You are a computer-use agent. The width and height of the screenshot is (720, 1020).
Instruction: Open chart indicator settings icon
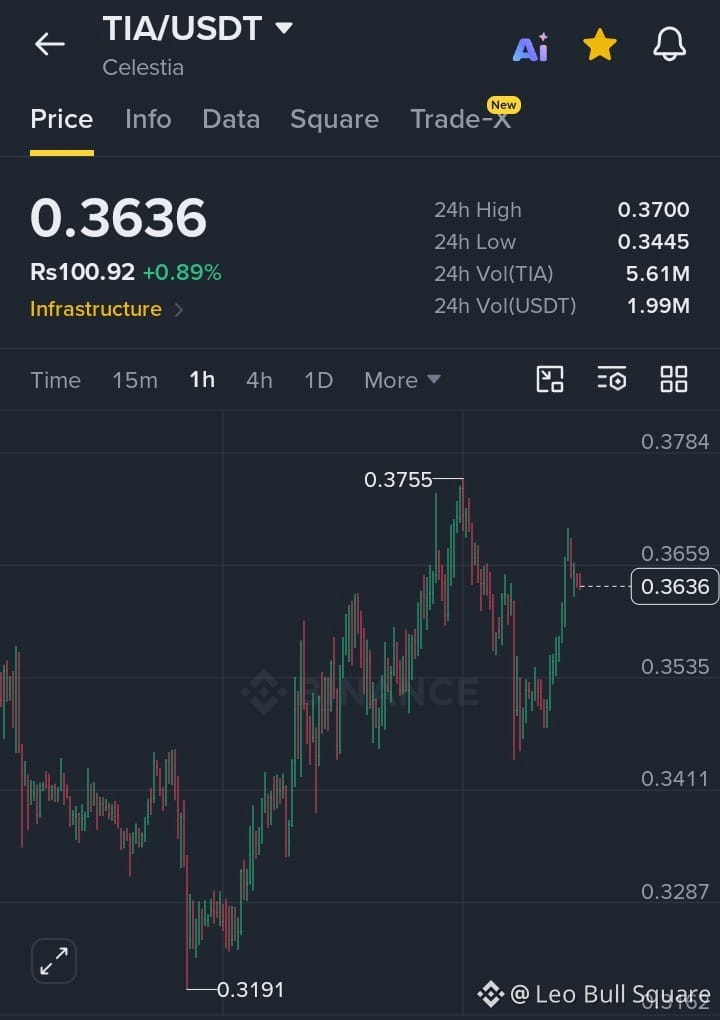pyautogui.click(x=611, y=379)
